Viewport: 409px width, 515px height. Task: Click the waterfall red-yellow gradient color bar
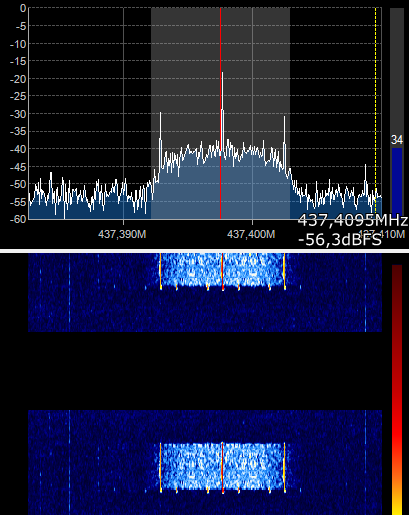point(397,390)
